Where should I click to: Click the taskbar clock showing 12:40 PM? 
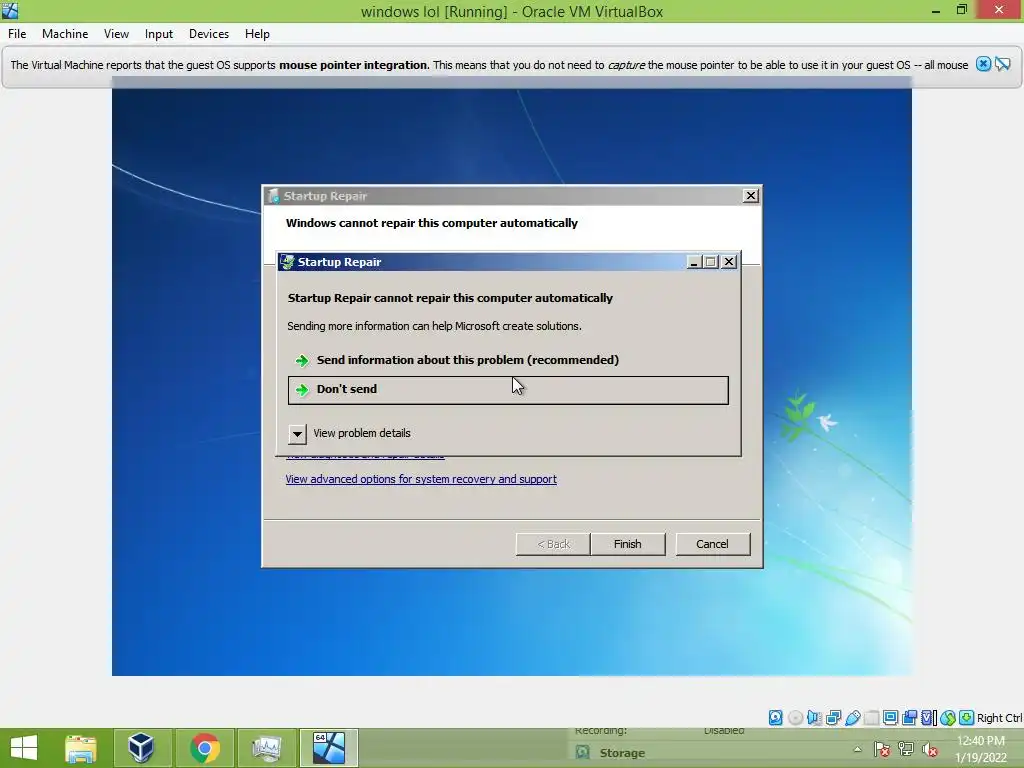(980, 741)
